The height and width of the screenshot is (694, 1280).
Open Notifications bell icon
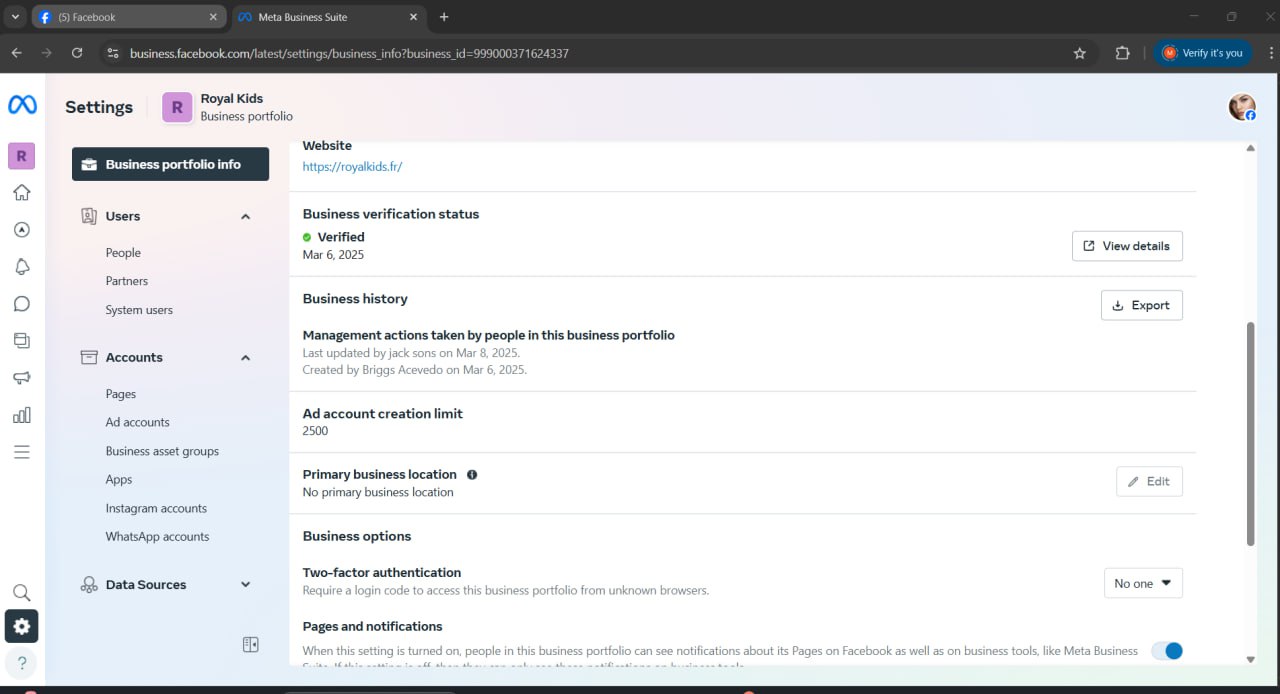pyautogui.click(x=21, y=267)
